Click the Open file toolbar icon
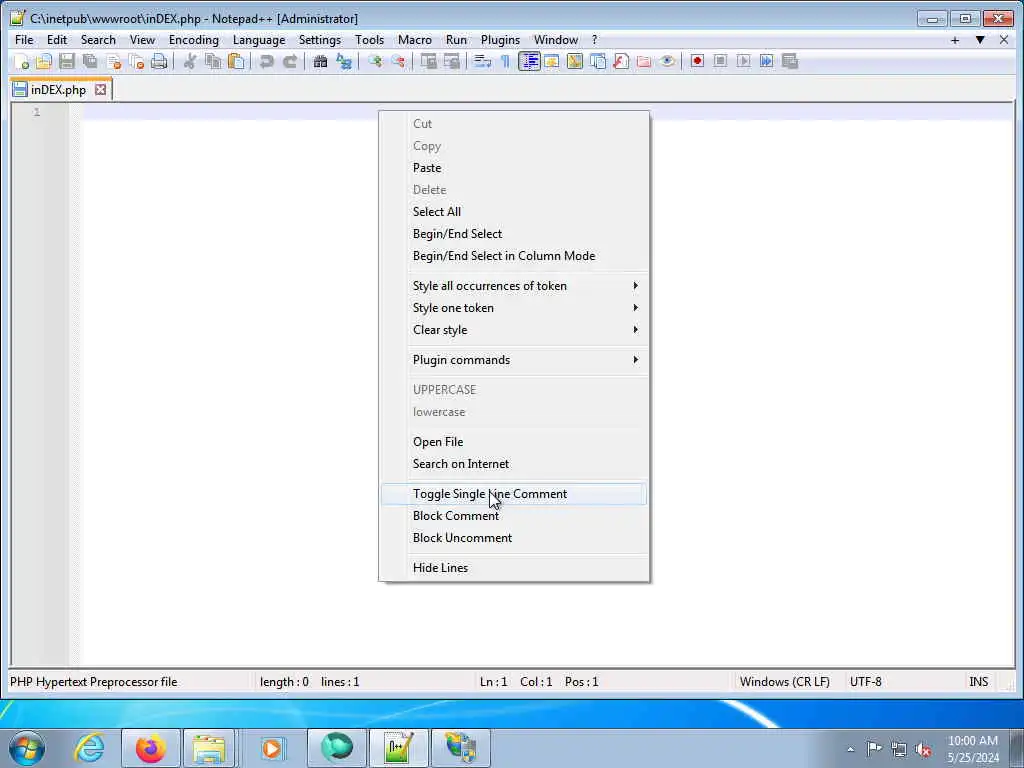This screenshot has height=768, width=1024. (x=44, y=61)
